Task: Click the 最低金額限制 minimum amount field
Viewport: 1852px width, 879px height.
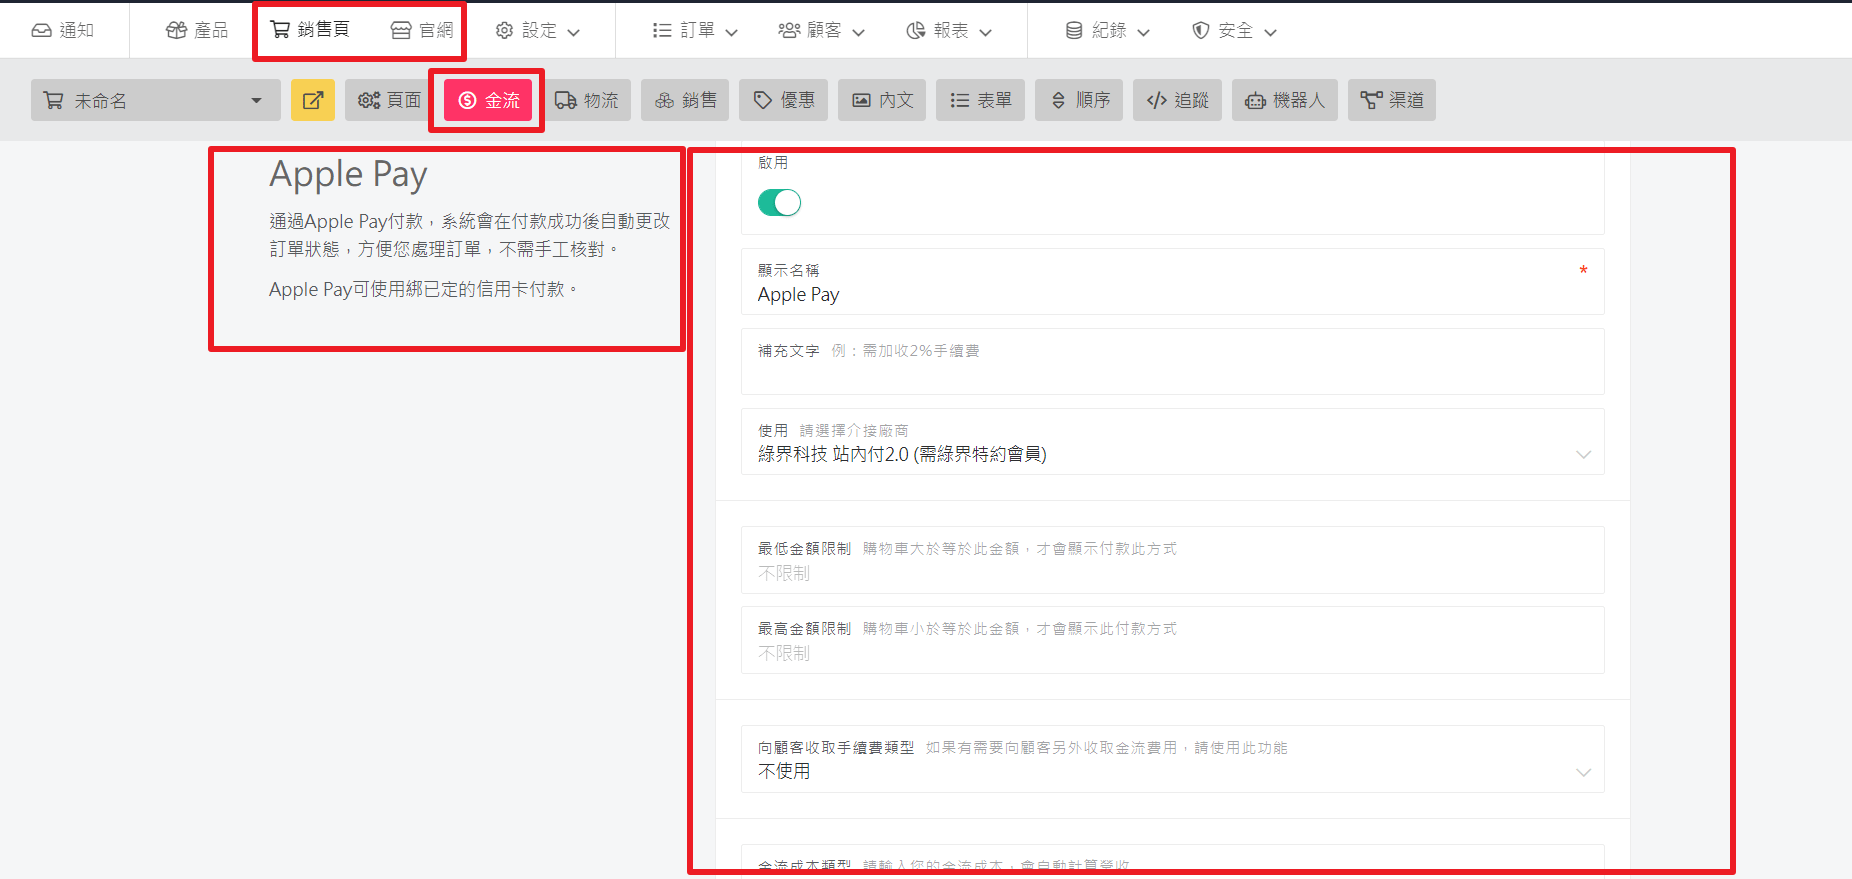Action: point(1172,560)
